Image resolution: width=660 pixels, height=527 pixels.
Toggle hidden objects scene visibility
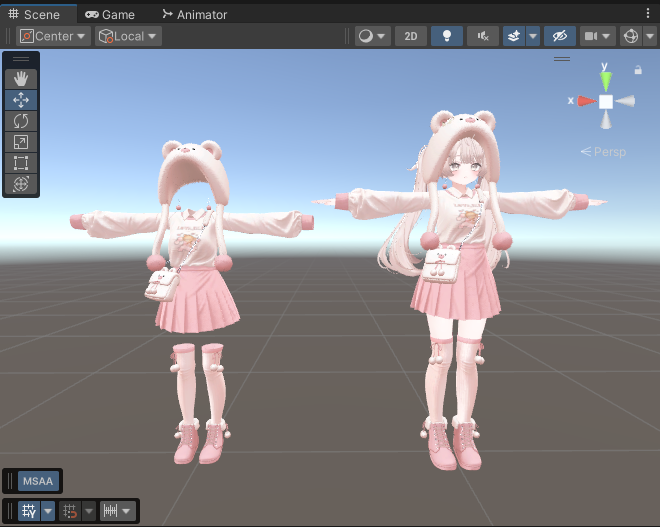559,36
